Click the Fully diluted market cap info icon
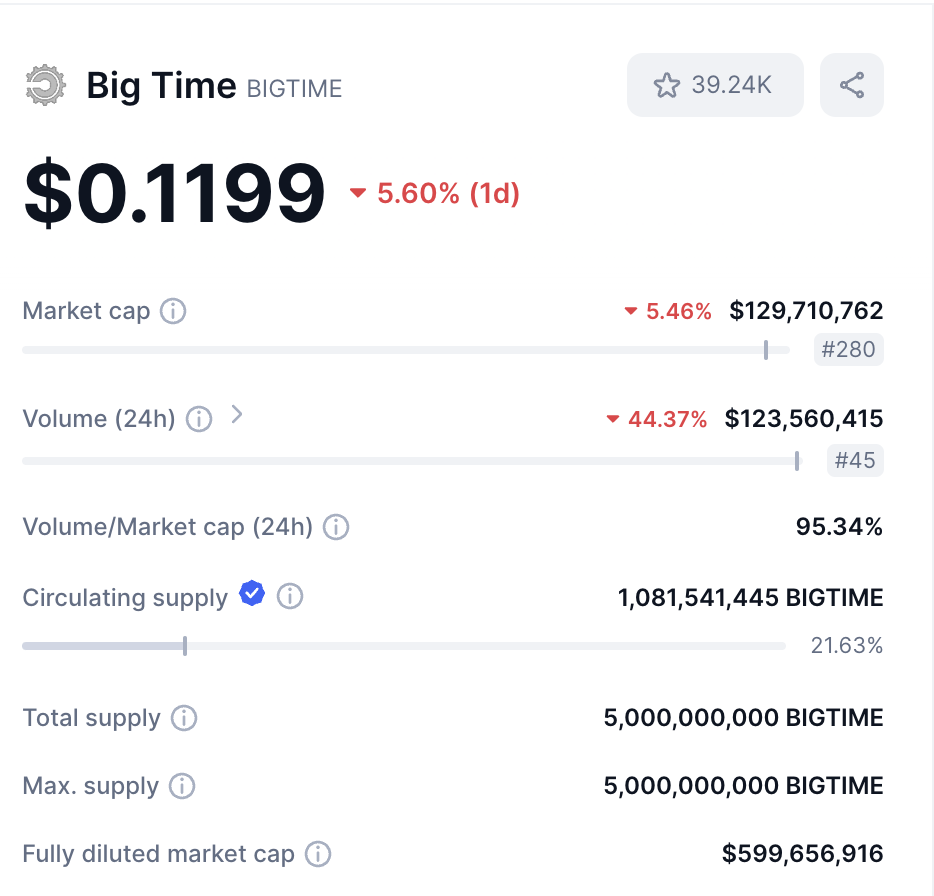The width and height of the screenshot is (934, 896). [318, 854]
